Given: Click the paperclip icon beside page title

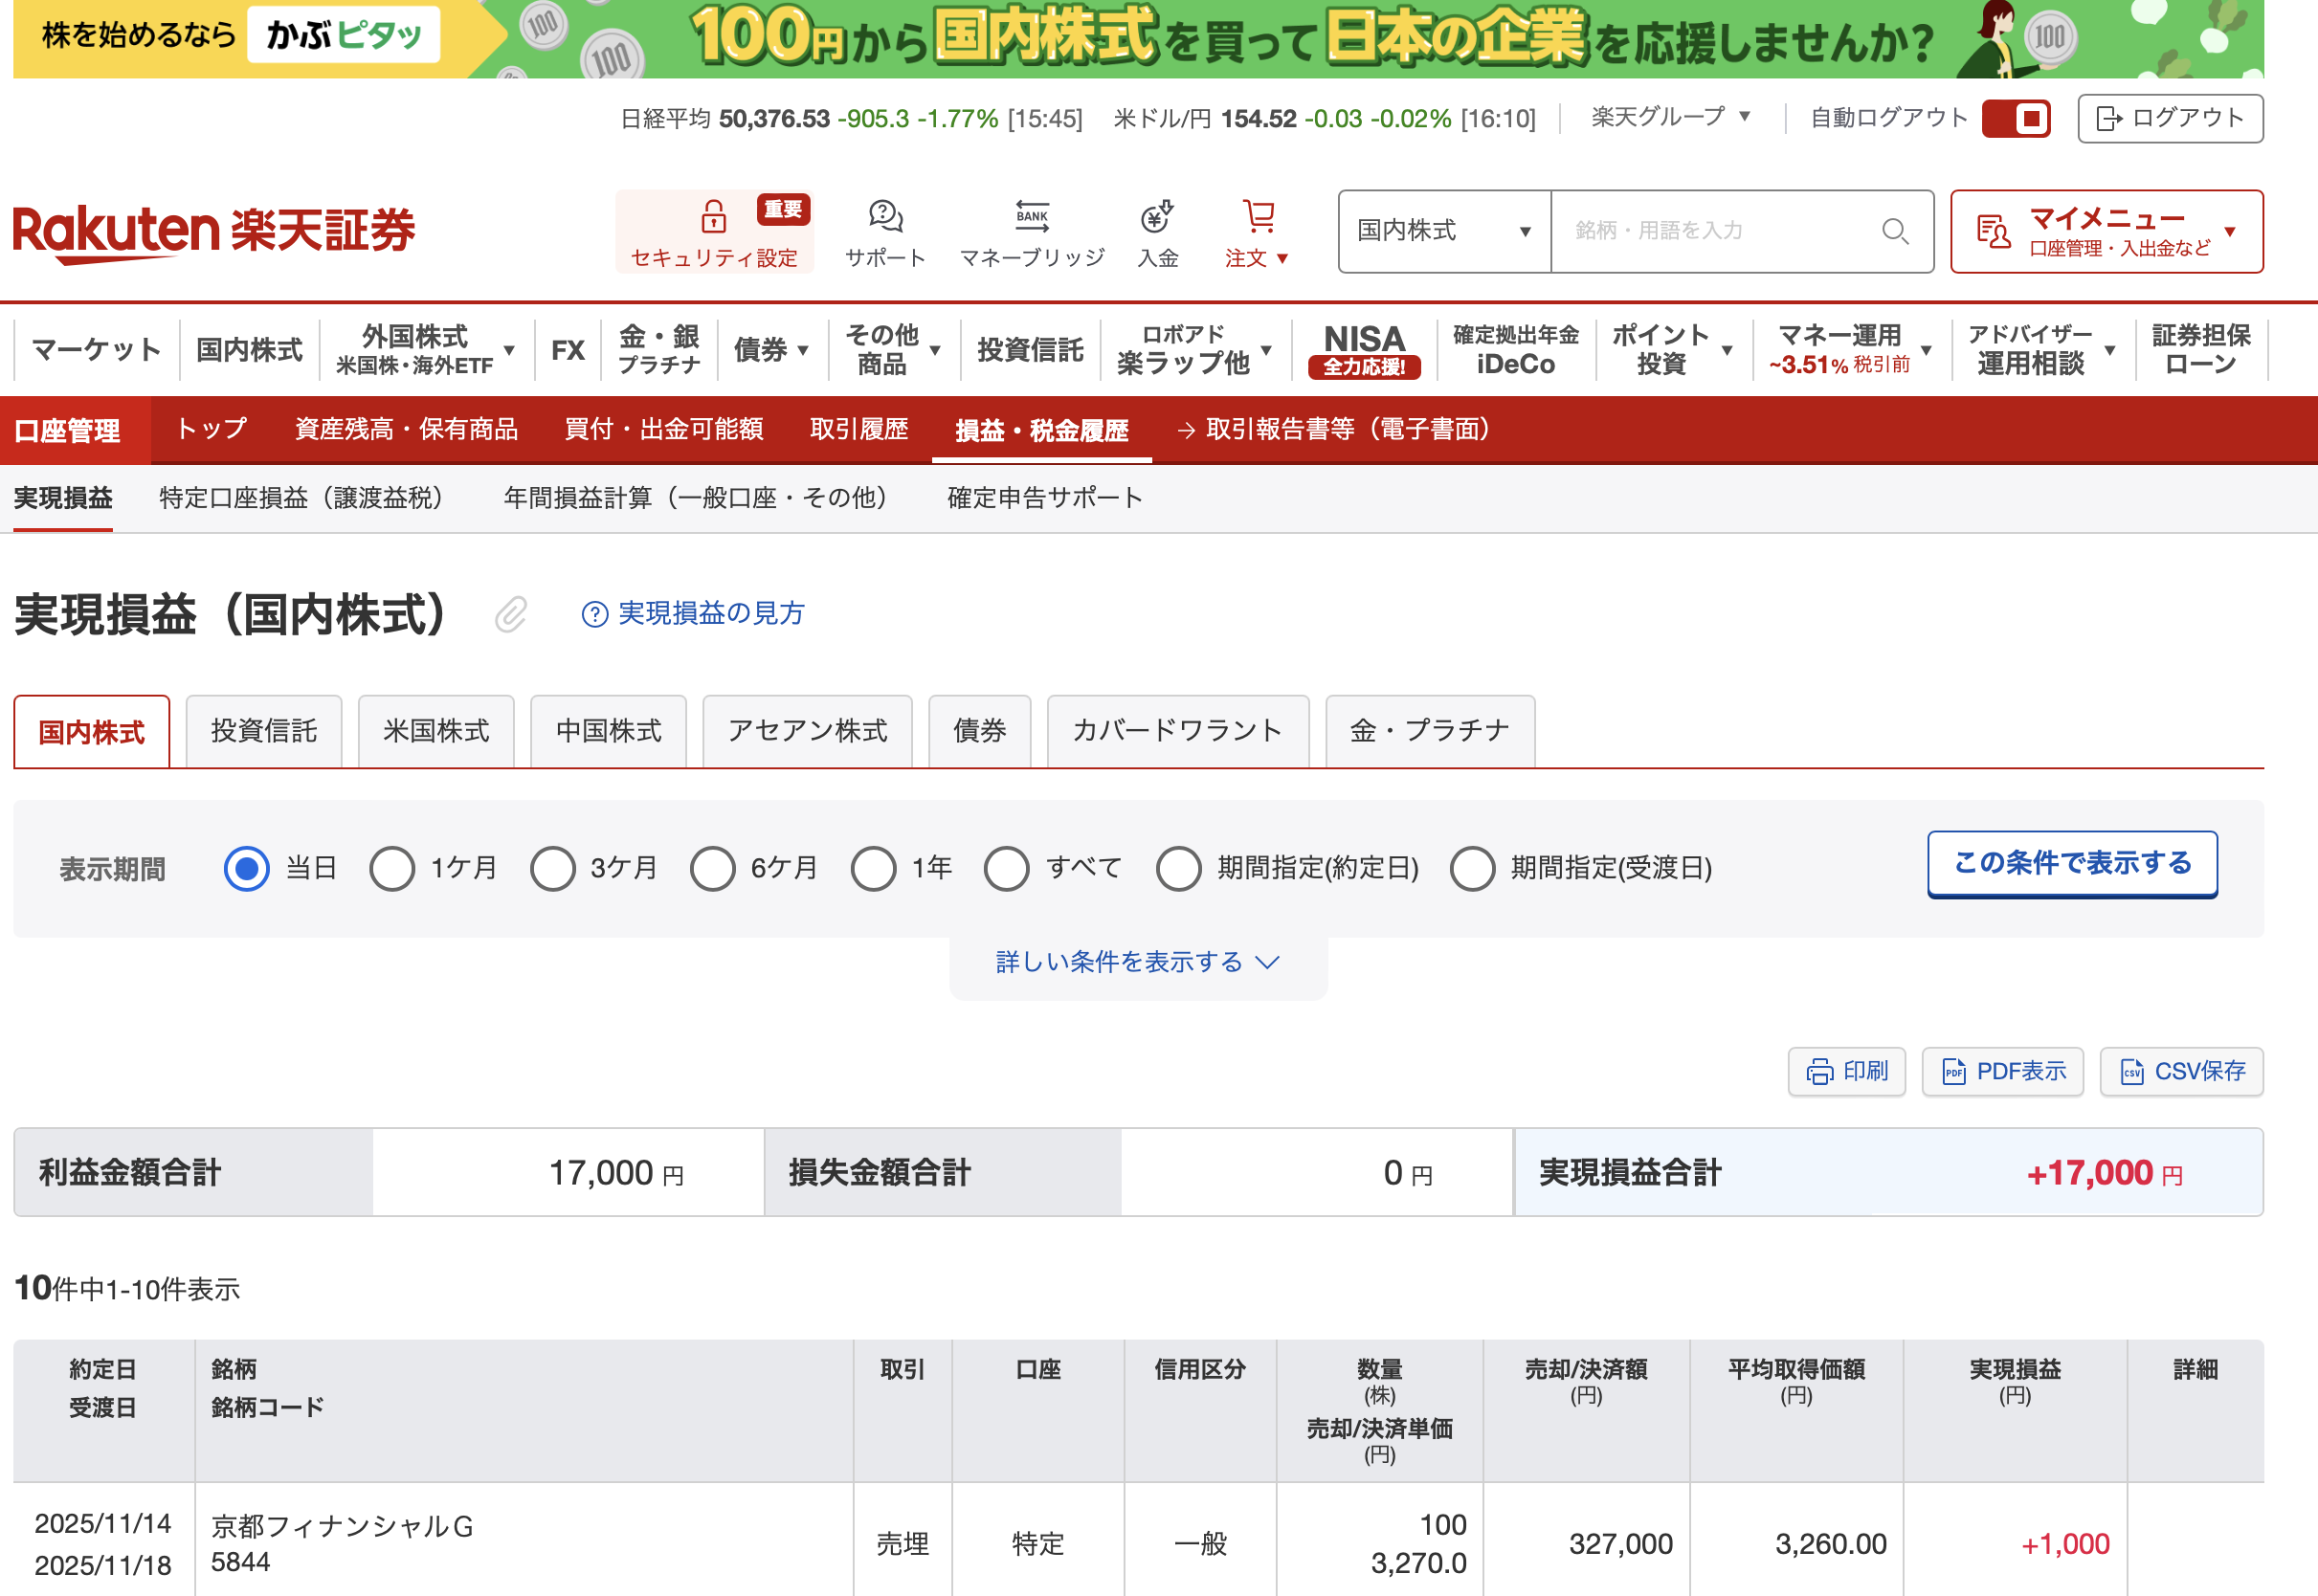Looking at the screenshot, I should click(510, 614).
